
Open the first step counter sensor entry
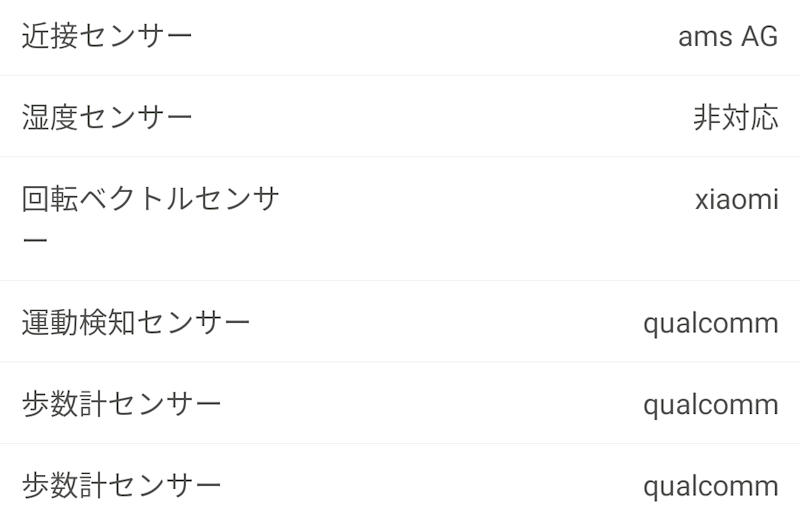point(400,405)
